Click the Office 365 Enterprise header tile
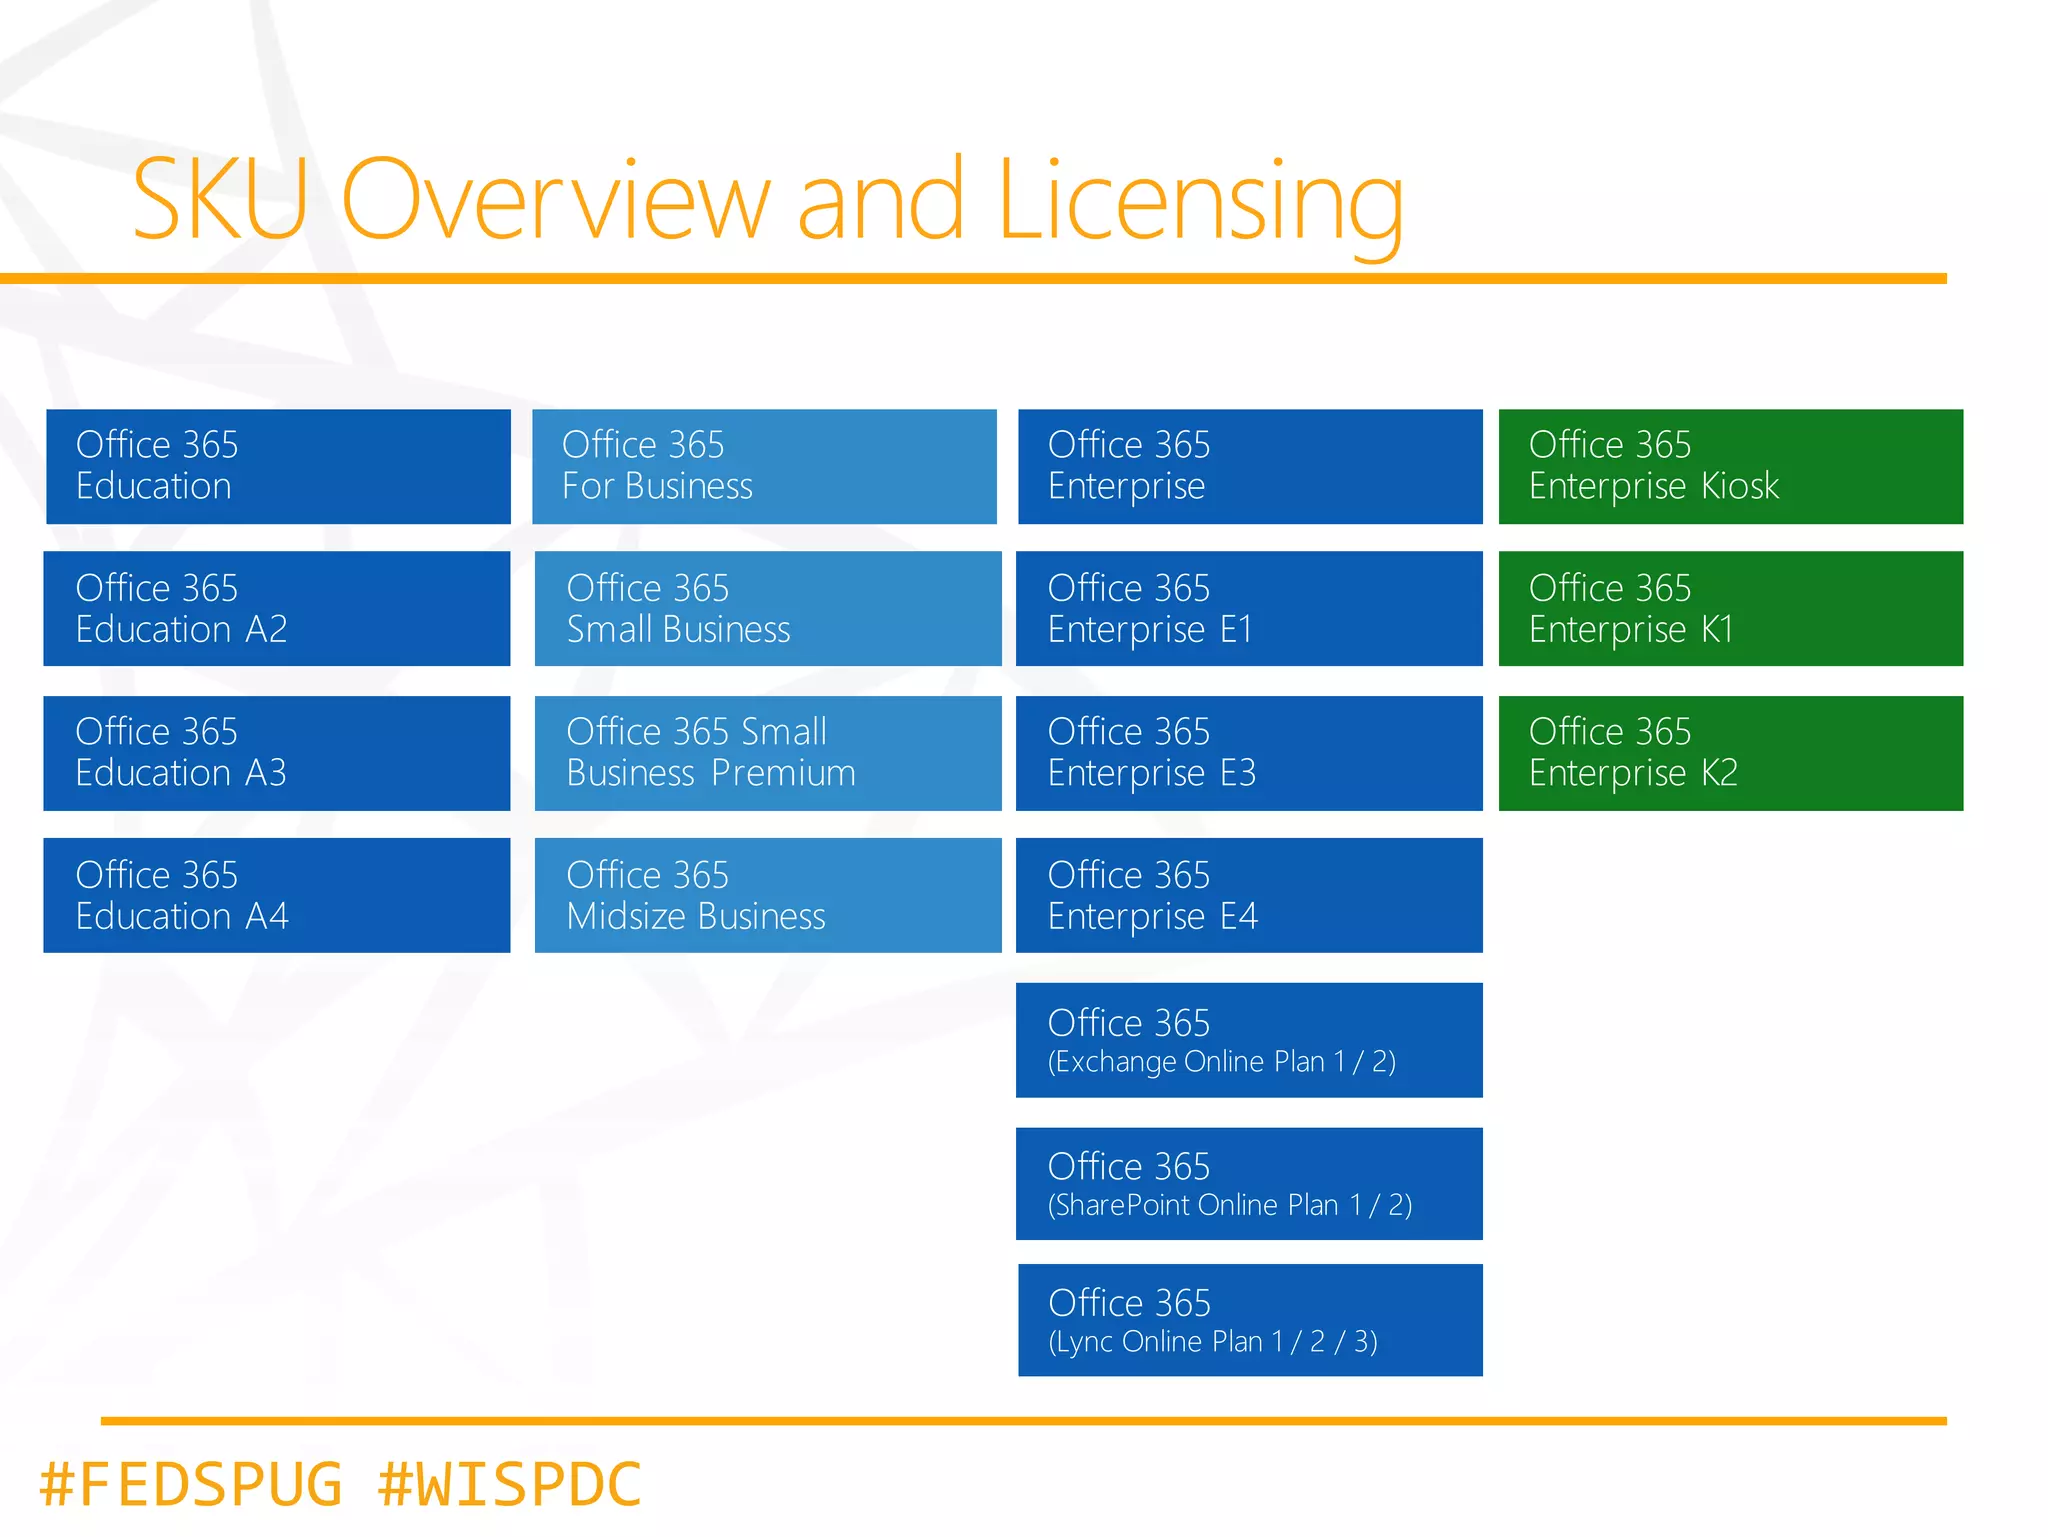 1250,466
